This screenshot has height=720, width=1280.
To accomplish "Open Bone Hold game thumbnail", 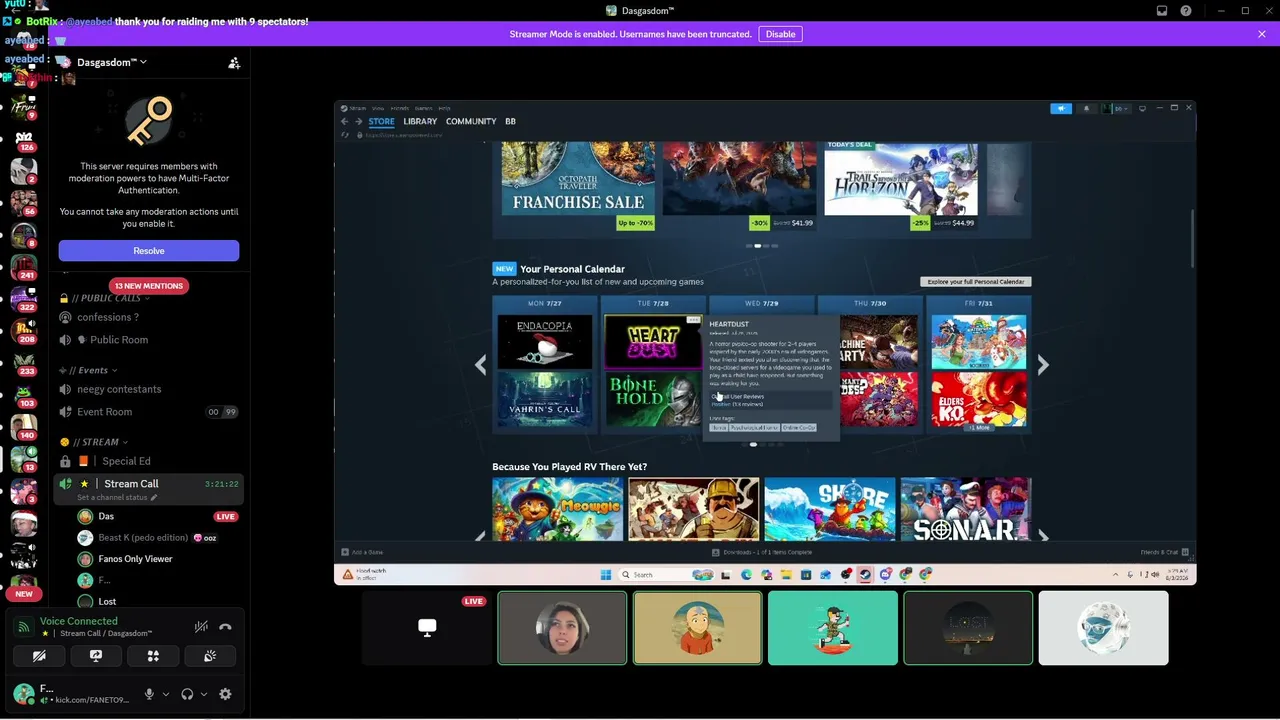I will (653, 400).
